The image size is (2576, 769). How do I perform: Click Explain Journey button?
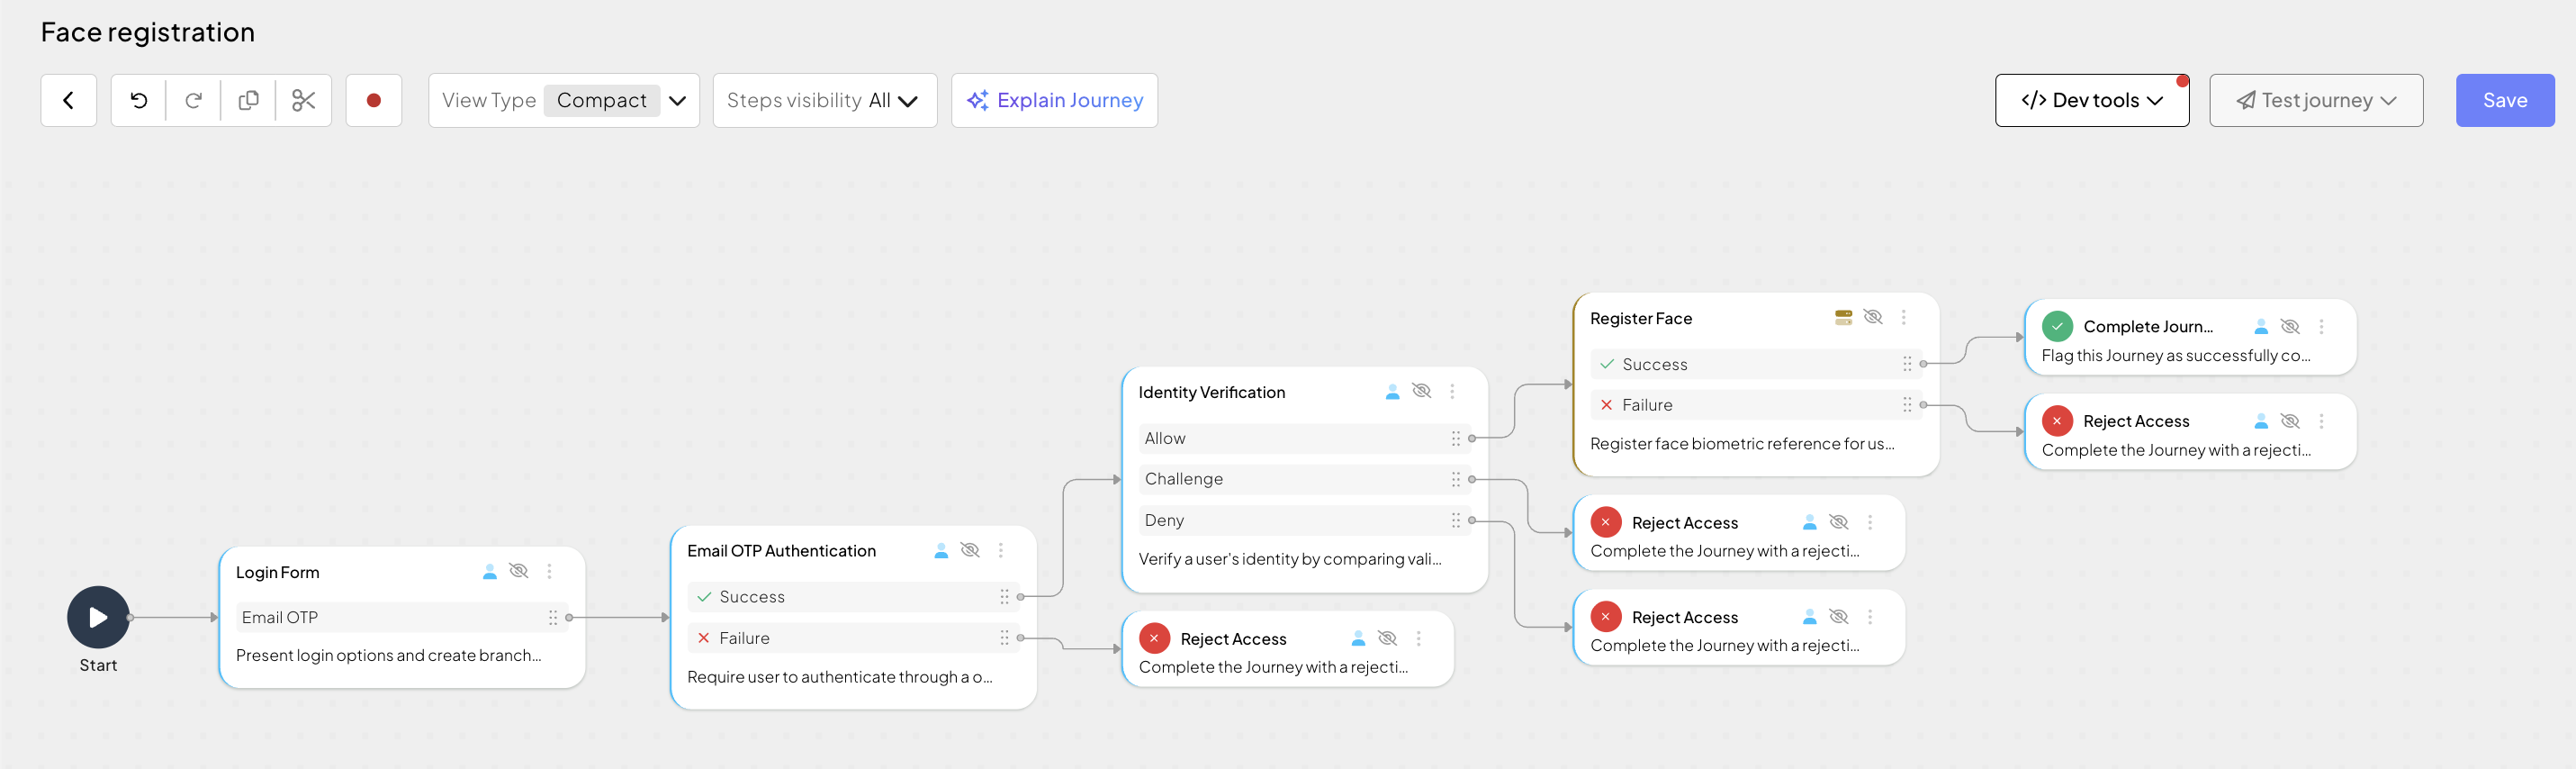(1054, 100)
